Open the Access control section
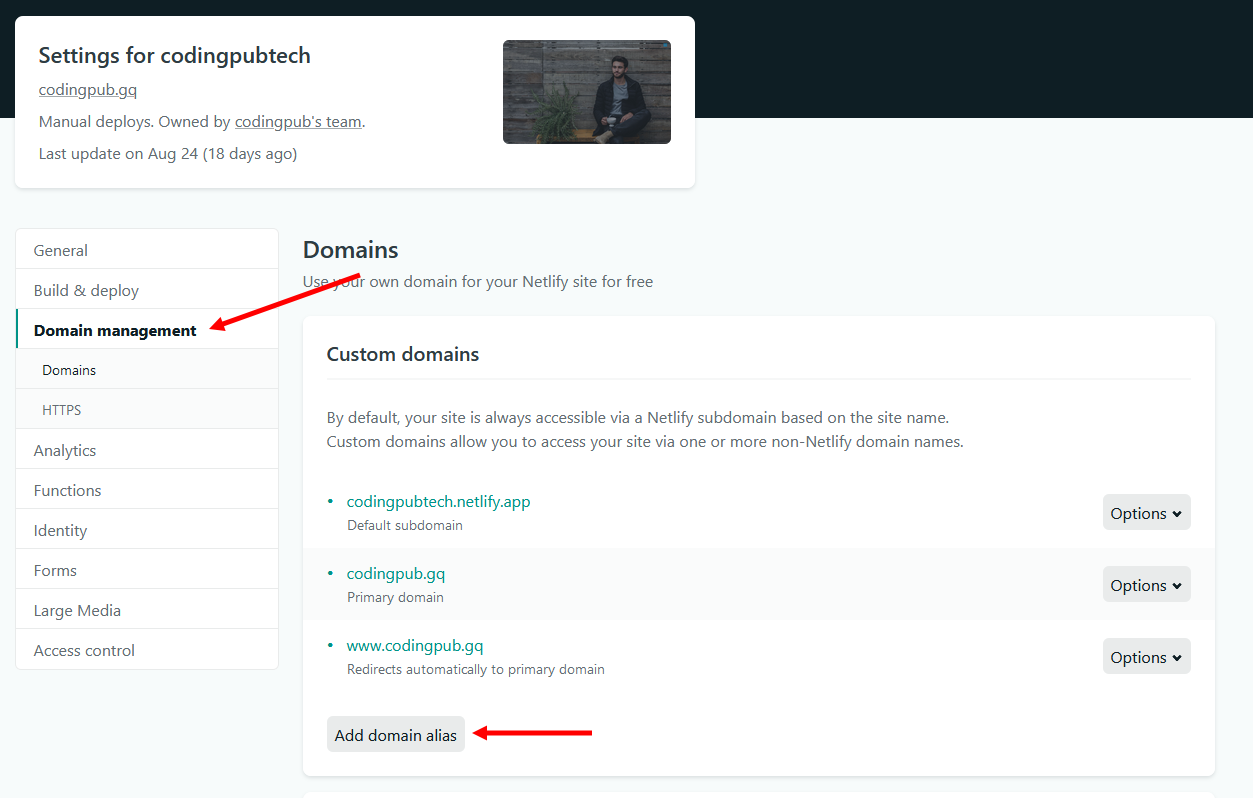This screenshot has height=798, width=1253. click(147, 650)
